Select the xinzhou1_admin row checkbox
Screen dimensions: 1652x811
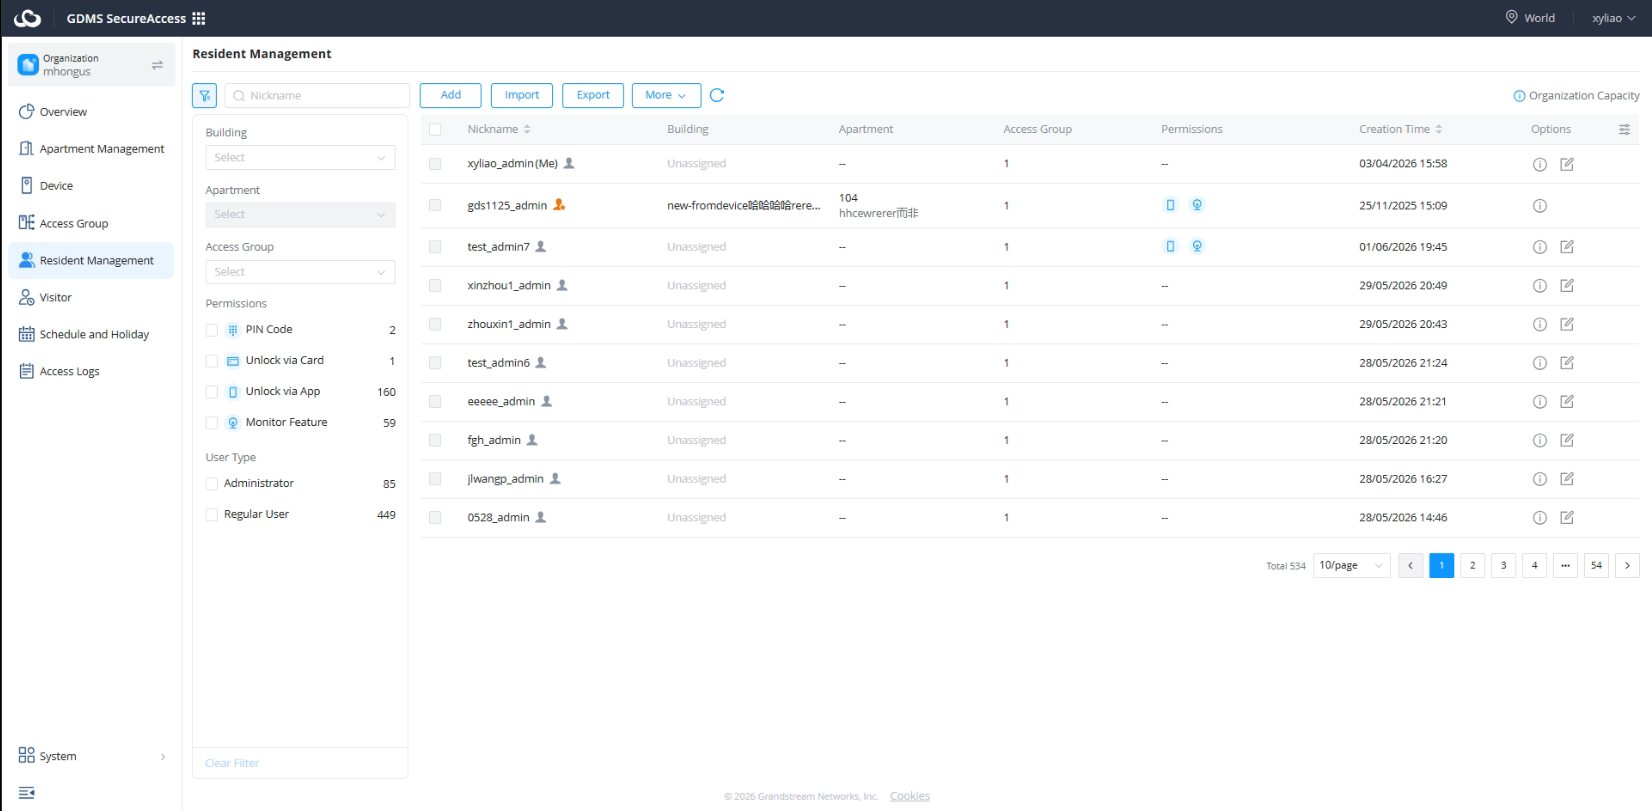coord(435,286)
